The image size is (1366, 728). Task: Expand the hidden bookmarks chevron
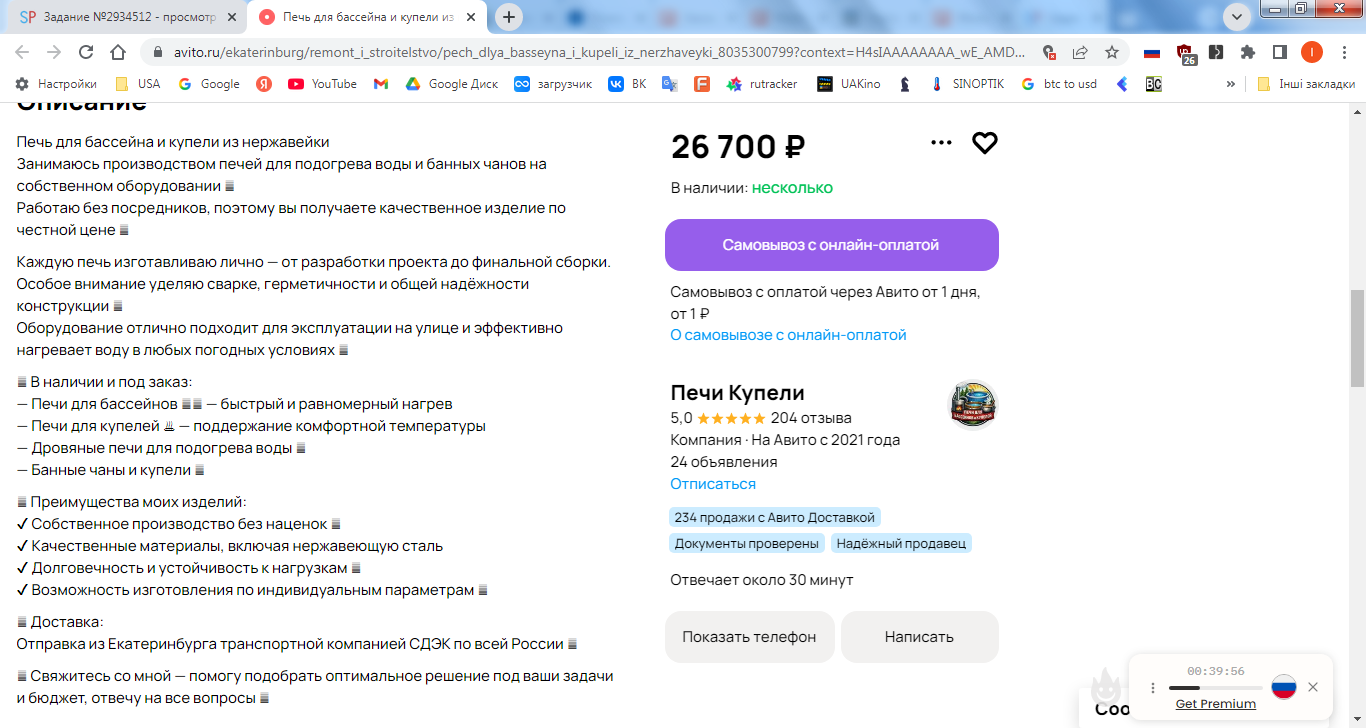[x=1230, y=84]
